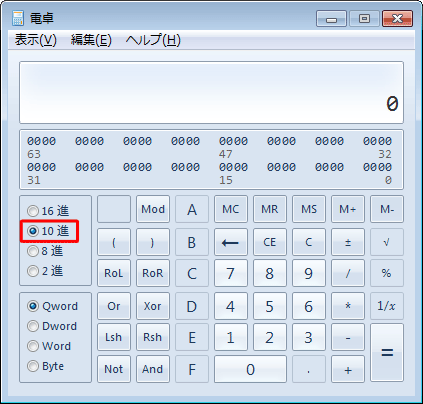Click the Xor logic button

[153, 306]
